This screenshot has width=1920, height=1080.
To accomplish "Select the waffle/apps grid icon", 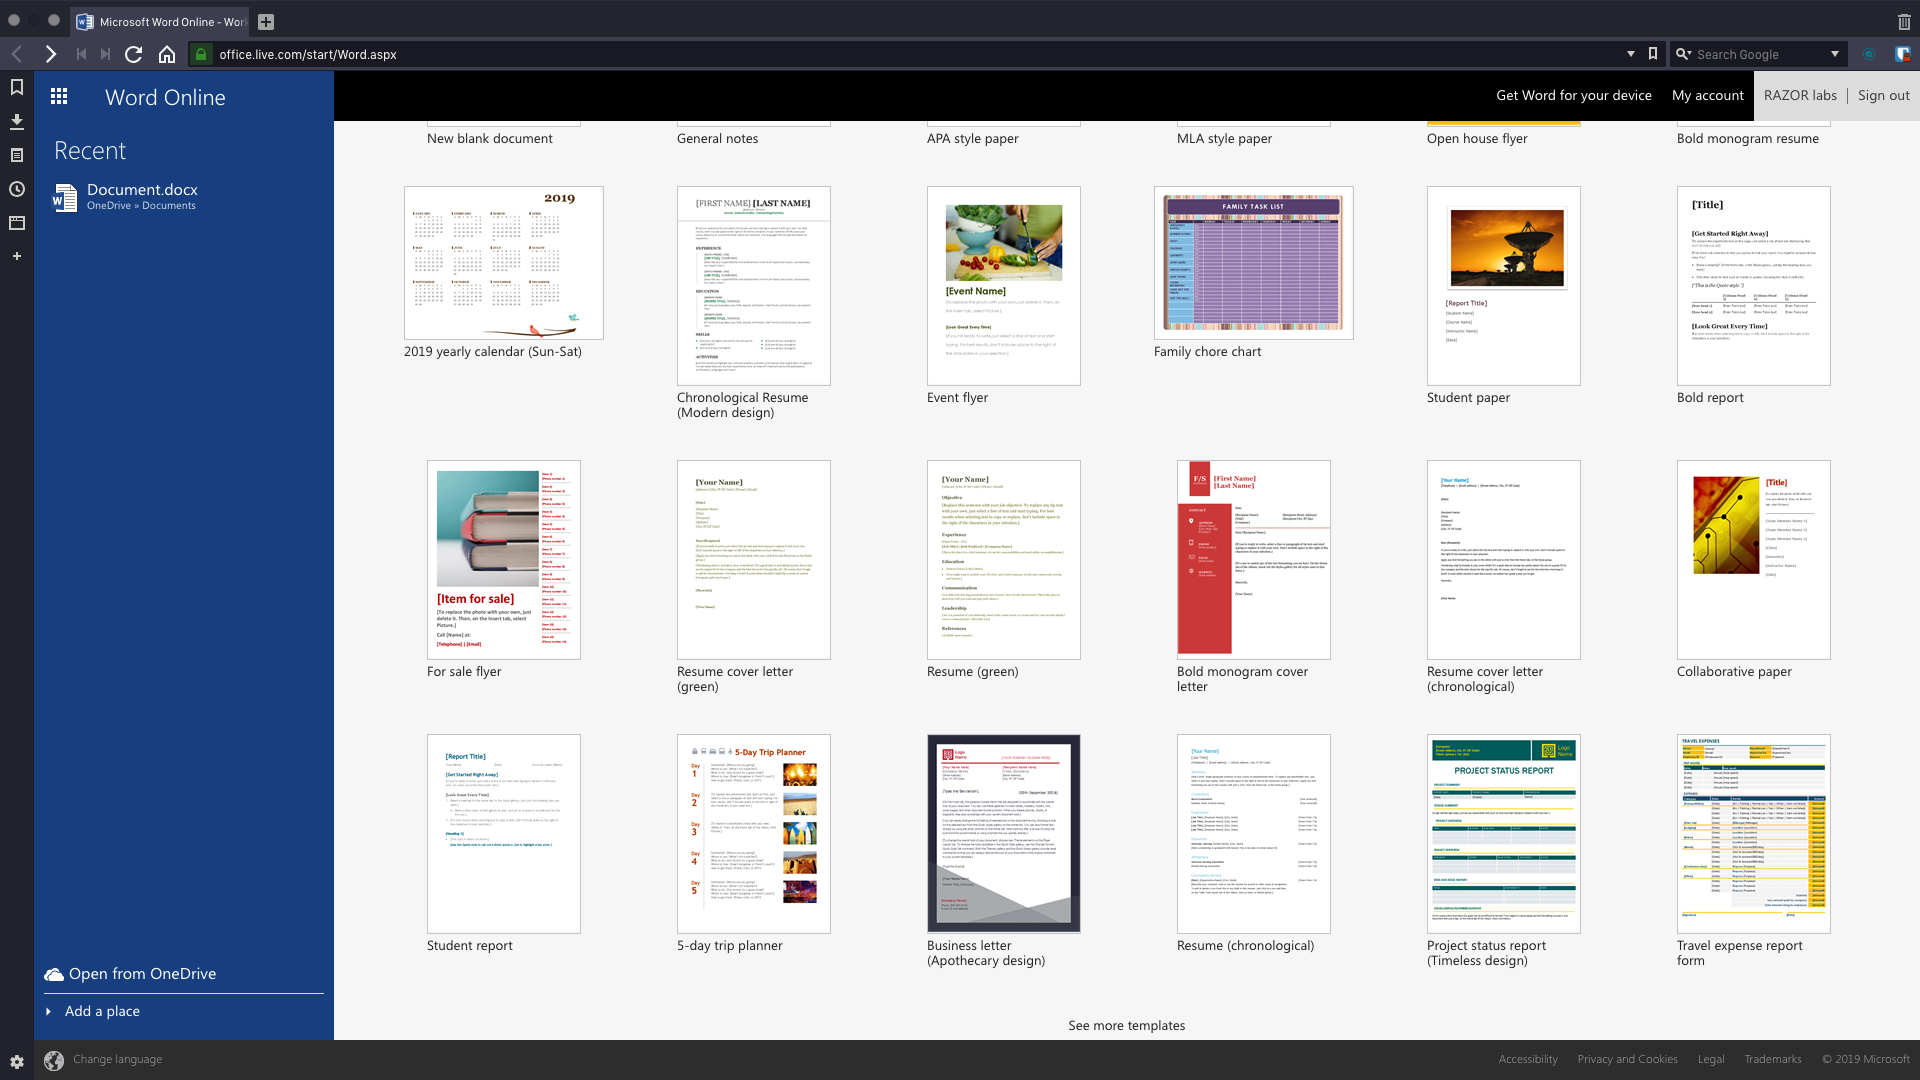I will pyautogui.click(x=59, y=96).
